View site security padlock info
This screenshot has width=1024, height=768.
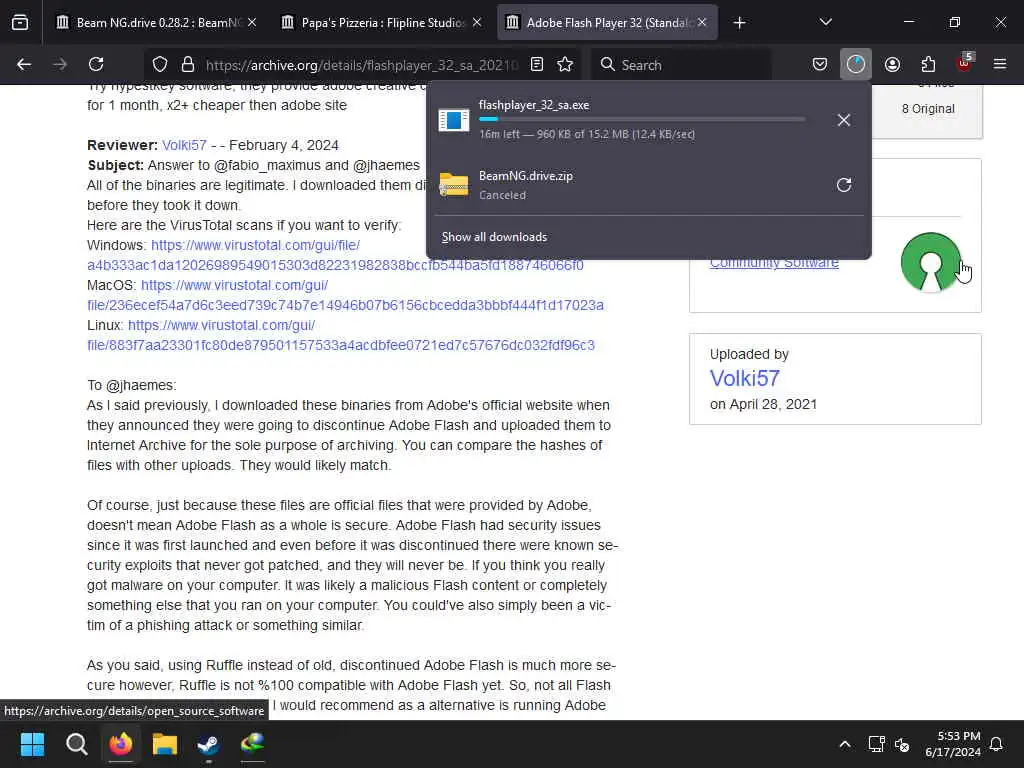[188, 65]
